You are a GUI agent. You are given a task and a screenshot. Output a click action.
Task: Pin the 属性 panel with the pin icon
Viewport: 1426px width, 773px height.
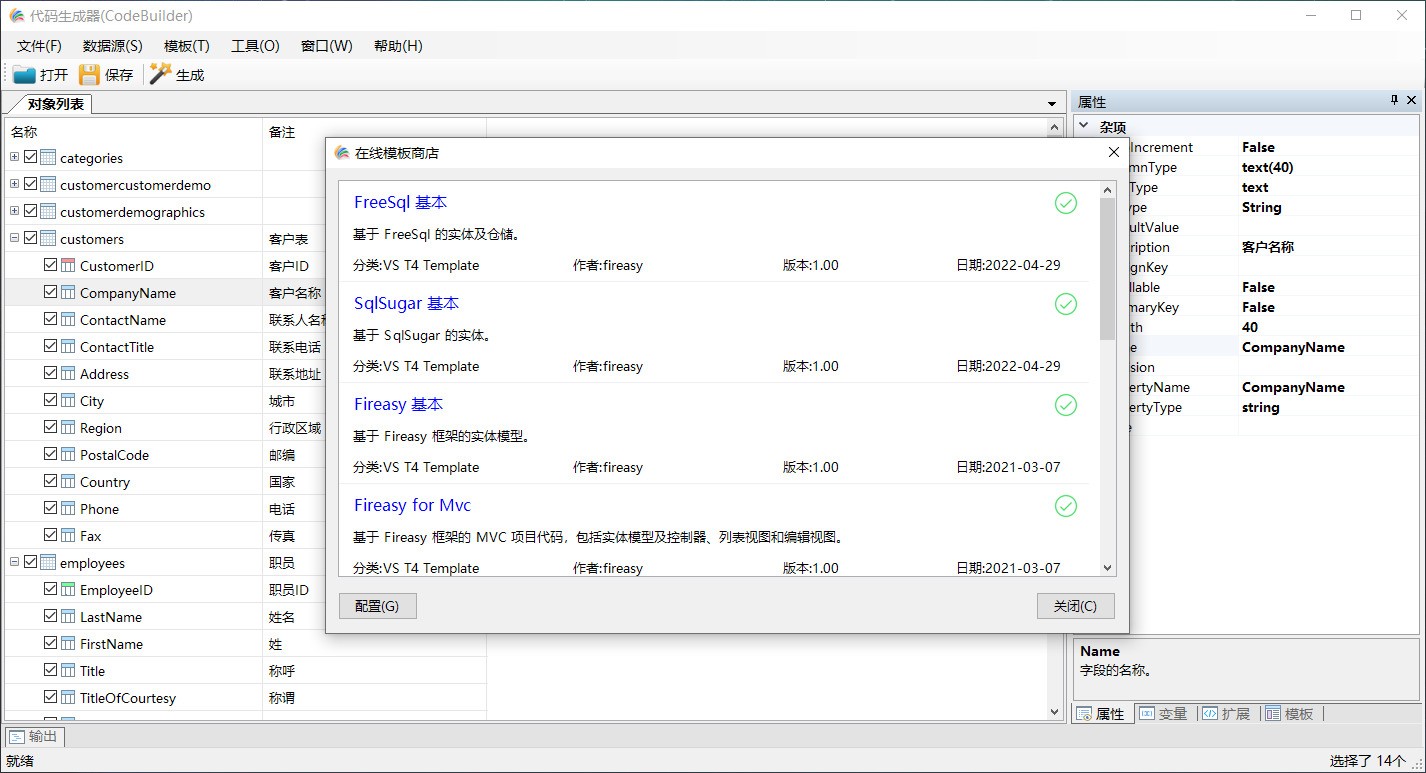tap(1394, 100)
